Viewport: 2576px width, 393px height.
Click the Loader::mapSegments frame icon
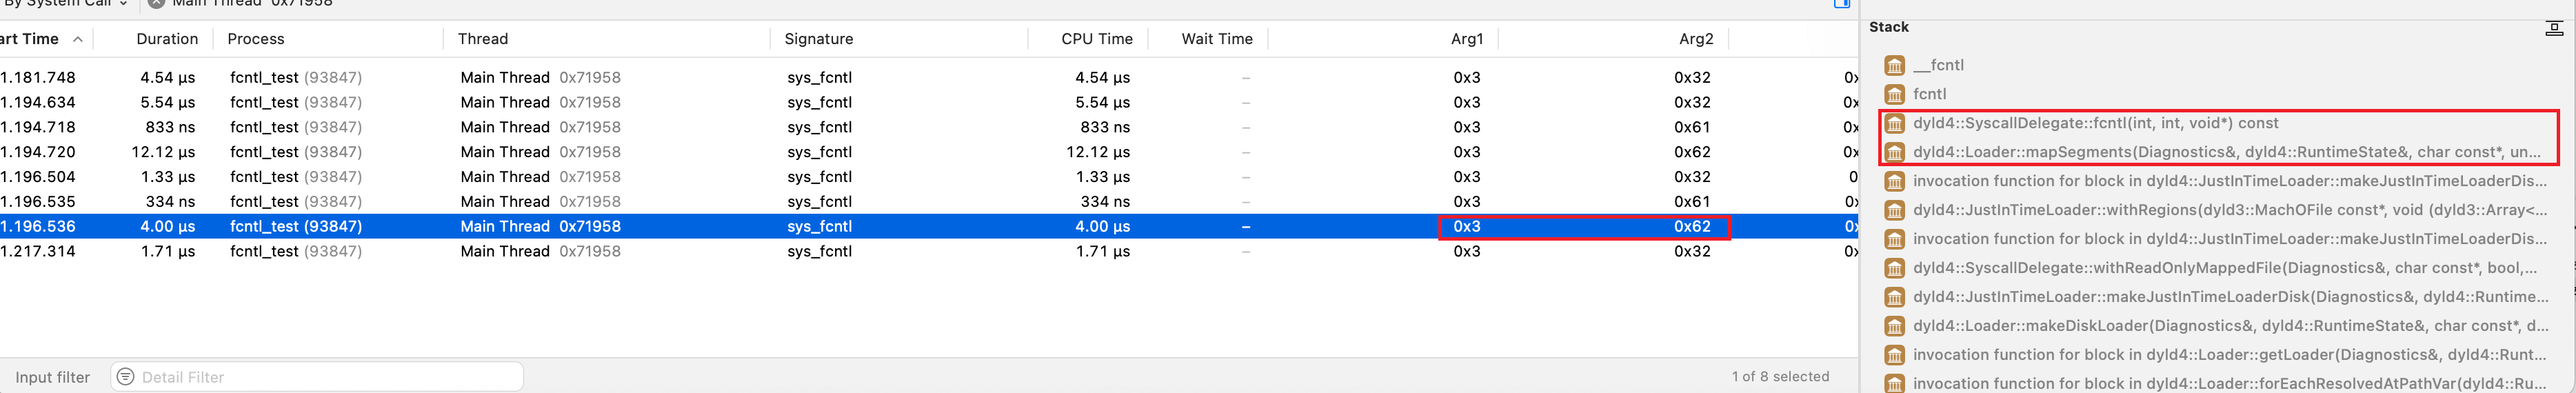pos(1894,152)
